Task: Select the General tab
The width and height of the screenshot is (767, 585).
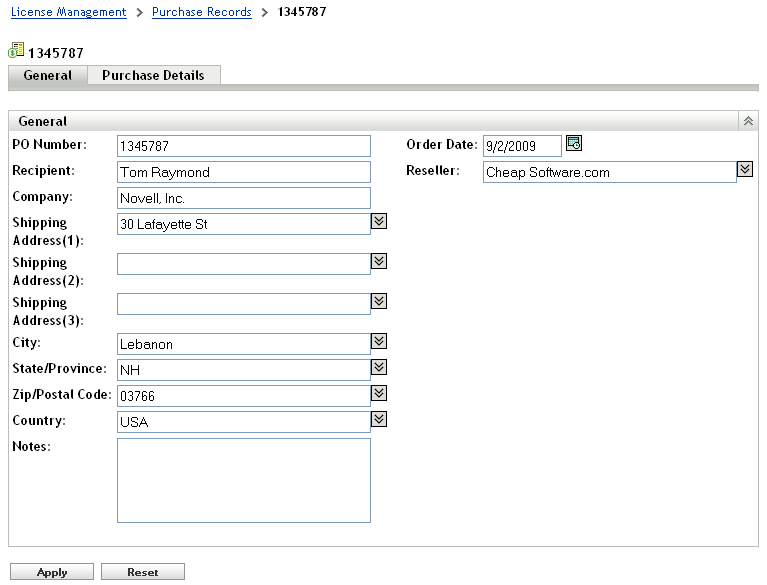Action: [47, 76]
